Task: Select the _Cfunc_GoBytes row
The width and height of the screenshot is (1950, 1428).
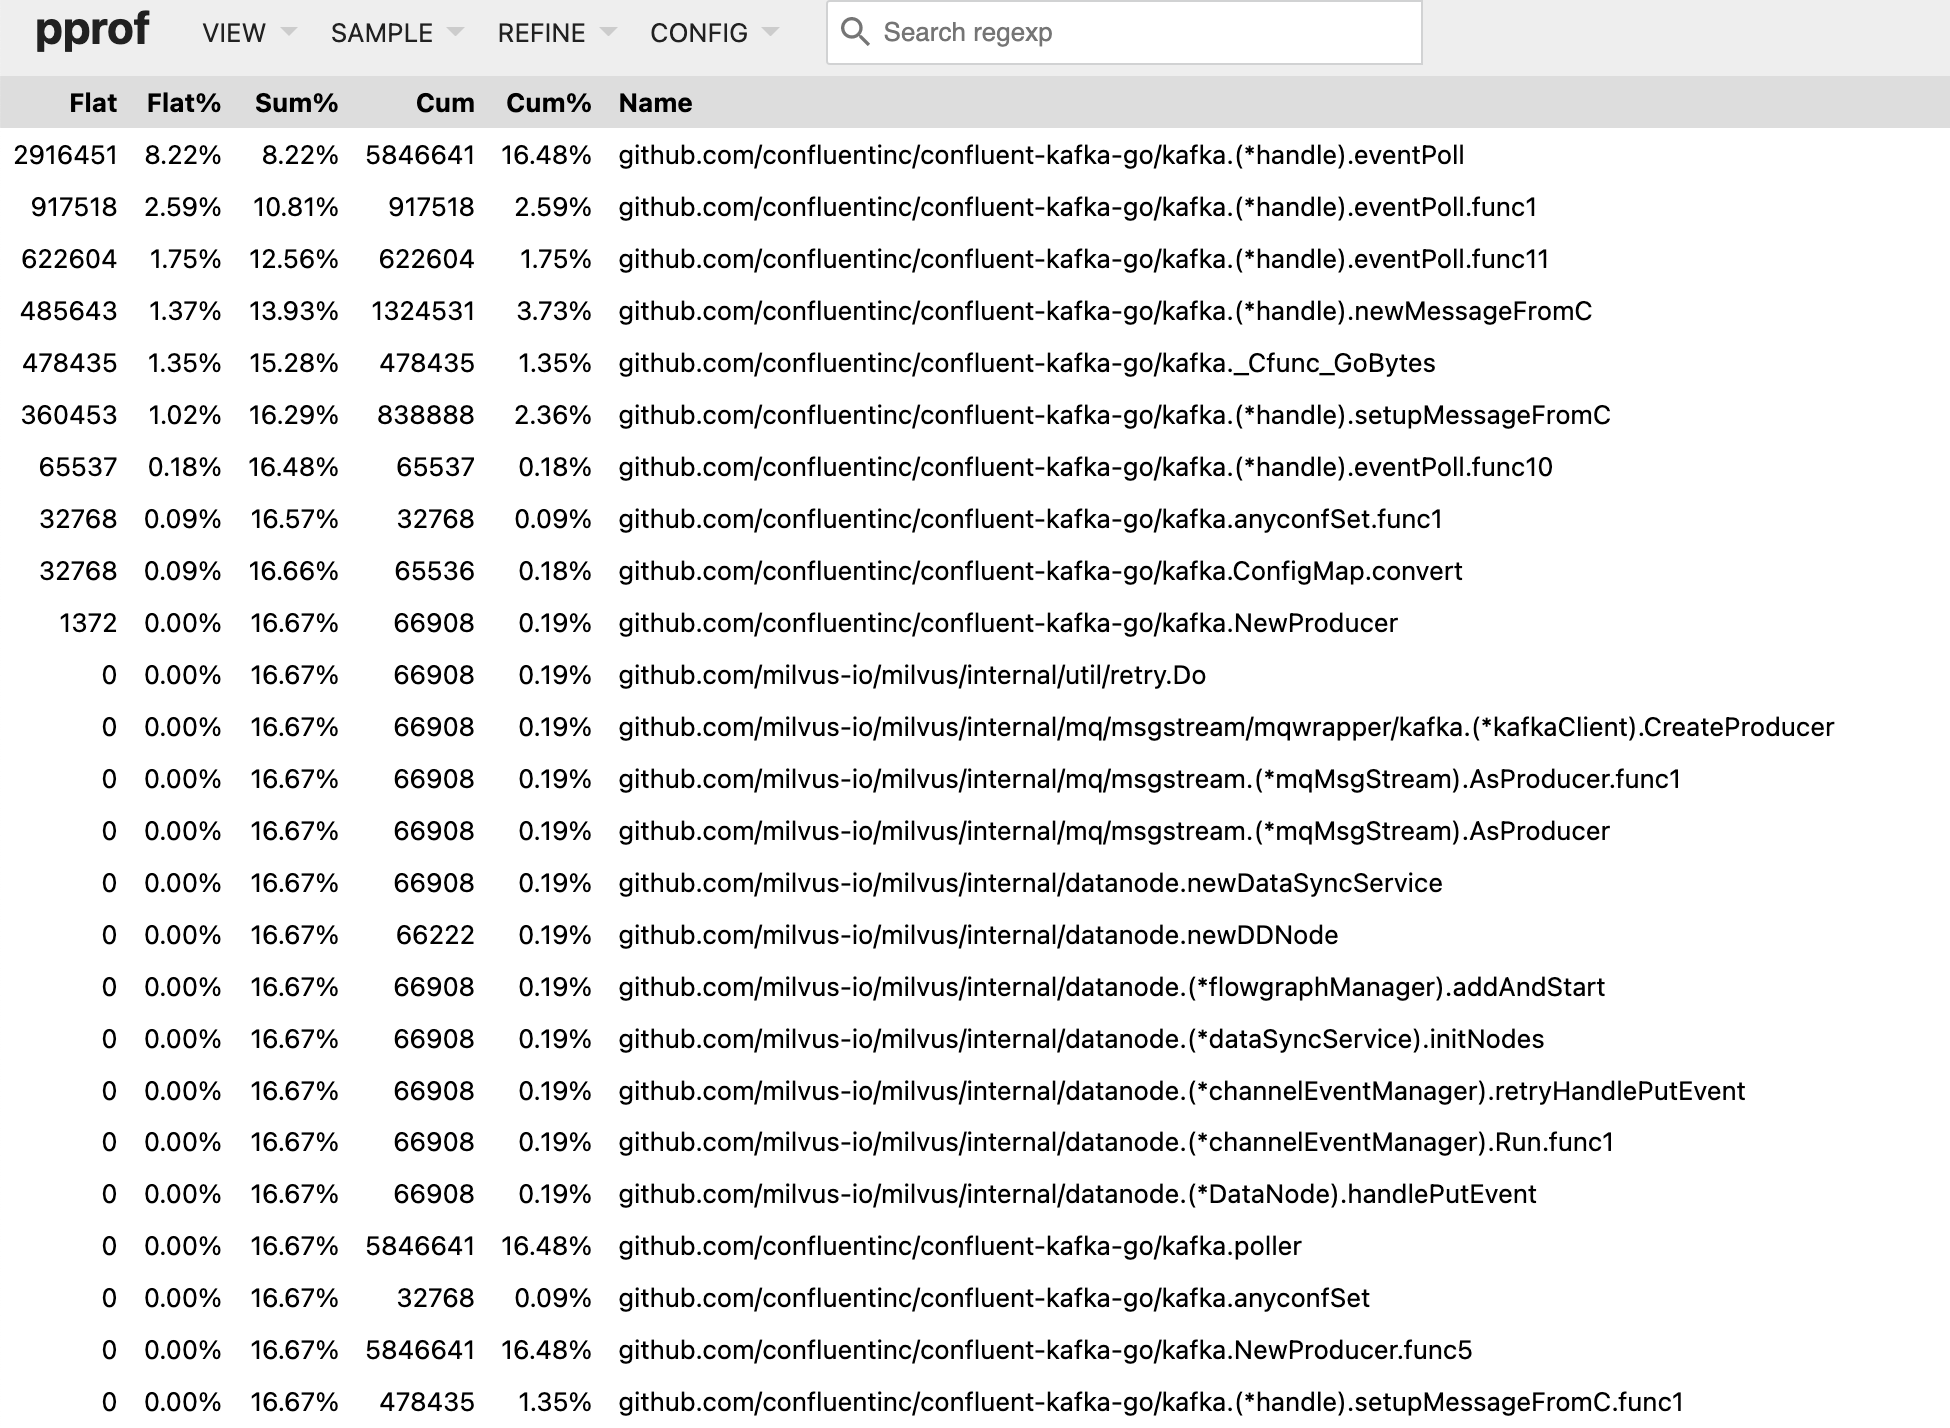Action: tap(1026, 363)
